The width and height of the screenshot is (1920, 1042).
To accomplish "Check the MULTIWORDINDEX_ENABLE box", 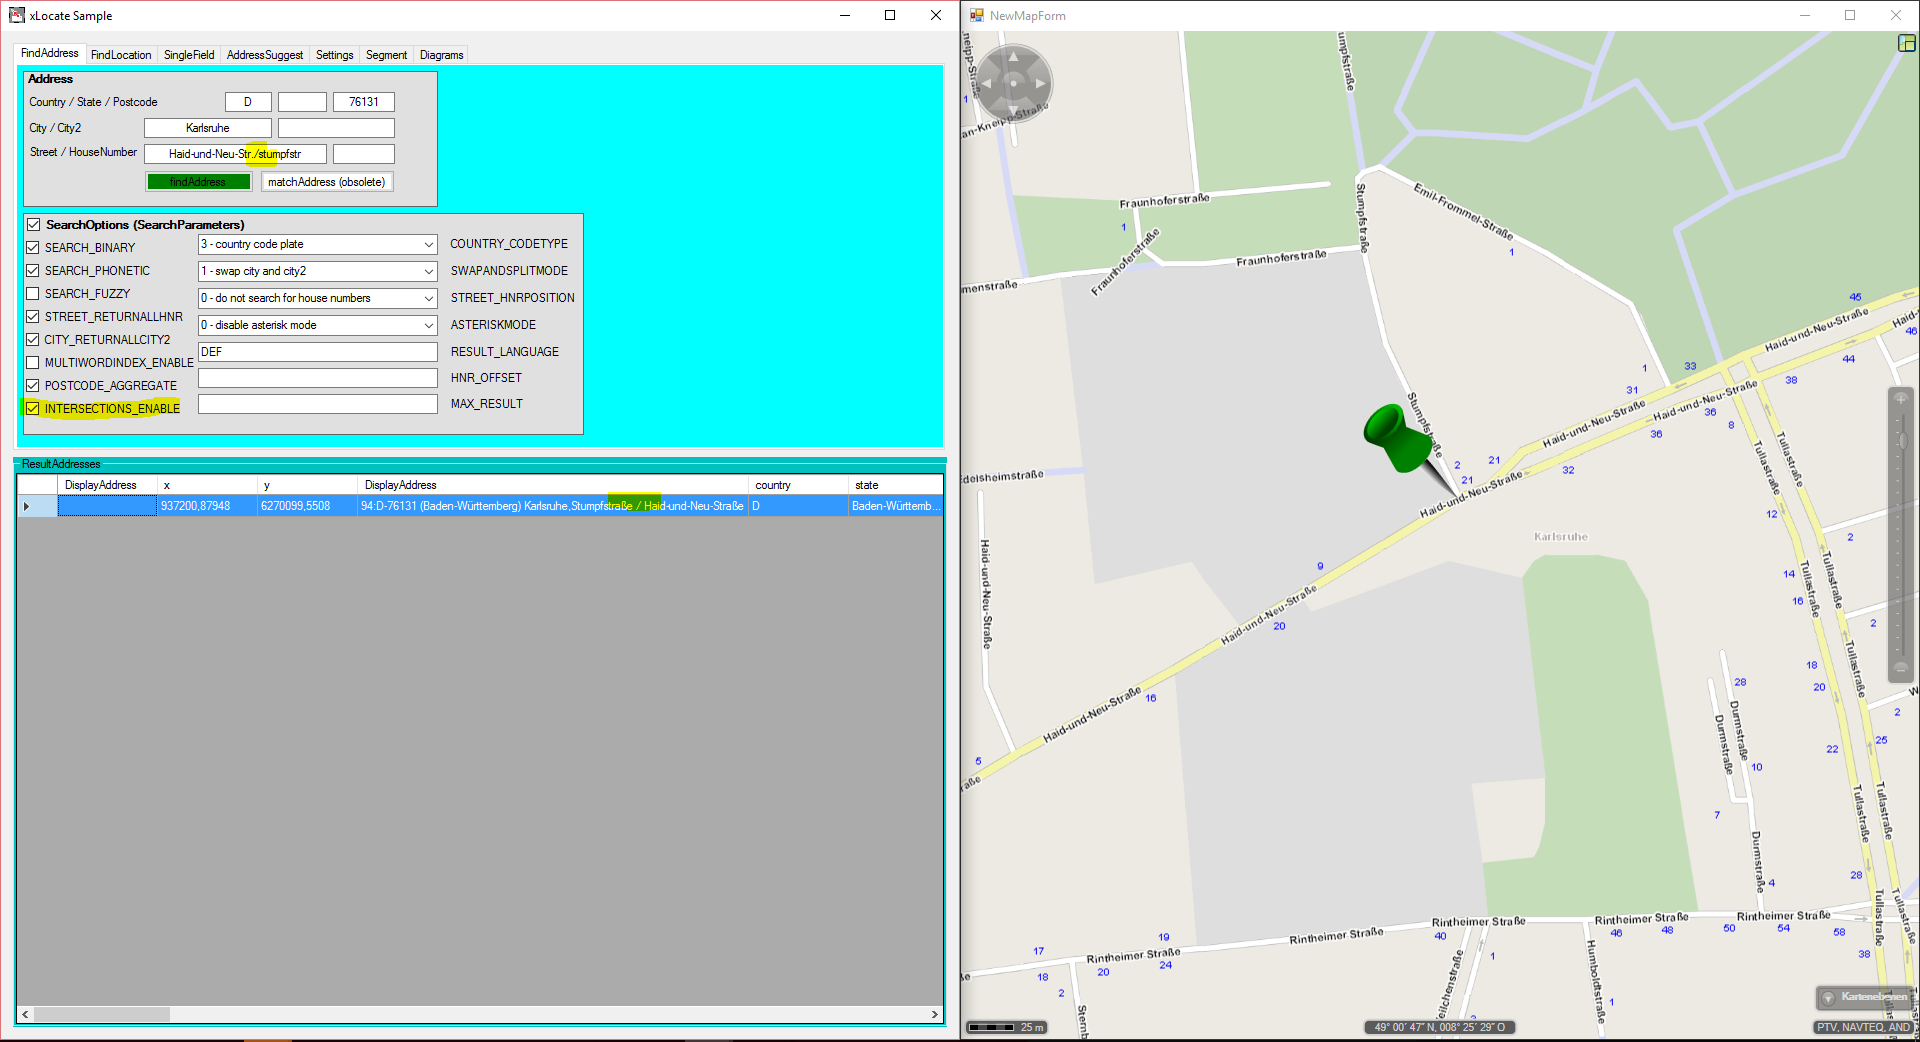I will (33, 363).
